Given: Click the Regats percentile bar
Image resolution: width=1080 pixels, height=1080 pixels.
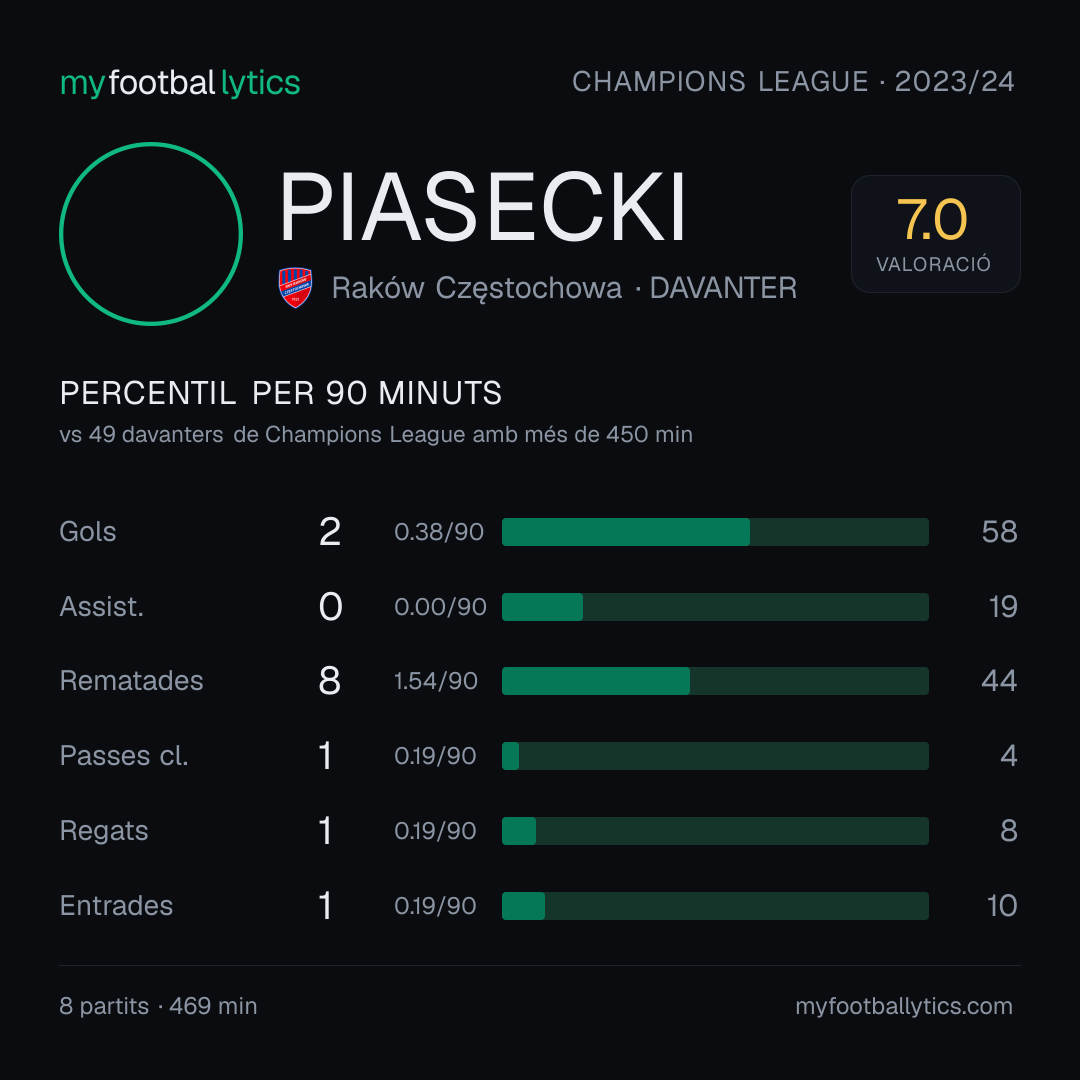Looking at the screenshot, I should pos(715,831).
